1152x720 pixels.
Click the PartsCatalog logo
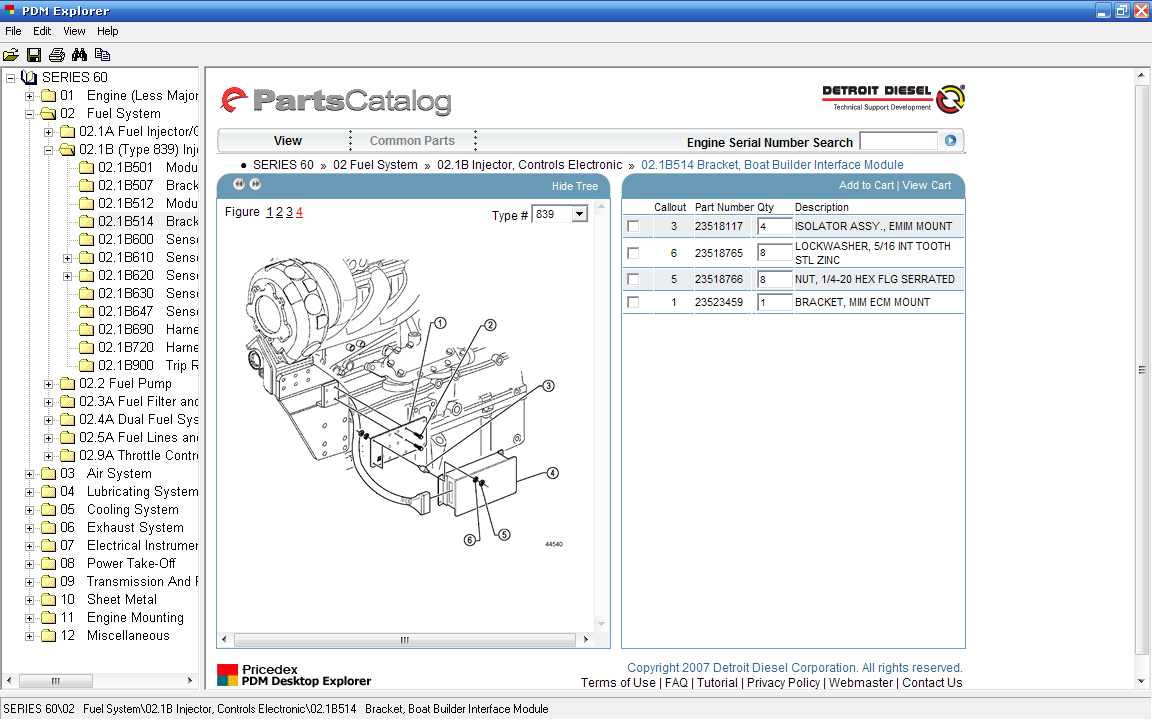336,101
